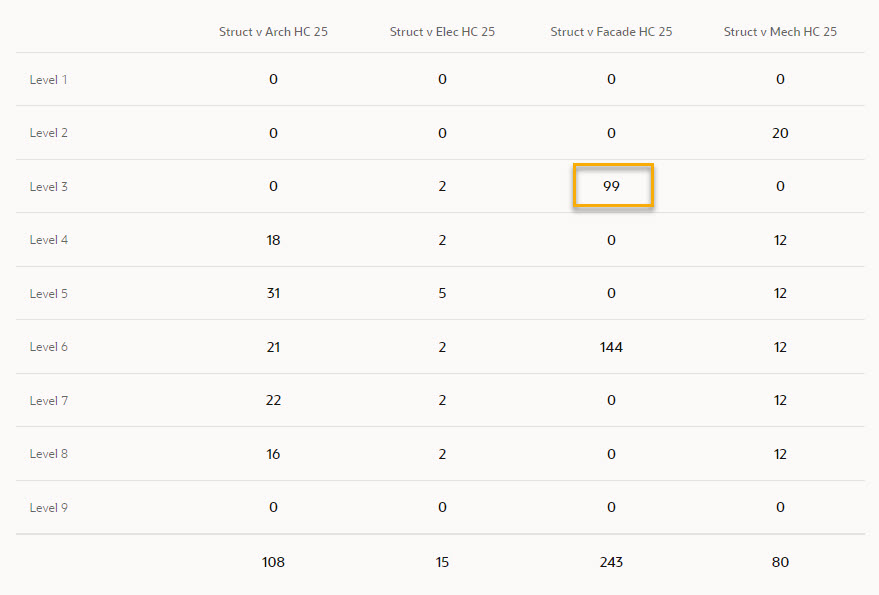The width and height of the screenshot is (879, 595).
Task: Click the 144 value in Level 6 Facade
Action: click(611, 347)
